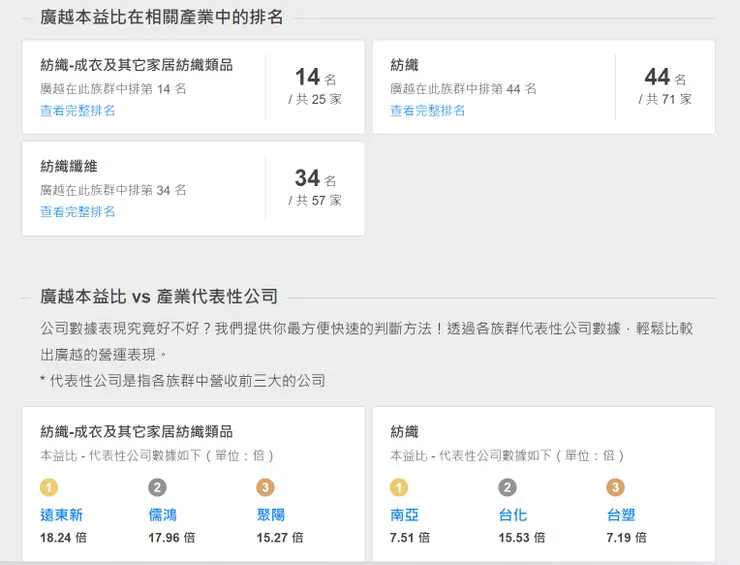
Task: Click text 廣越在此族群中排第 34 名
Action: 113,190
